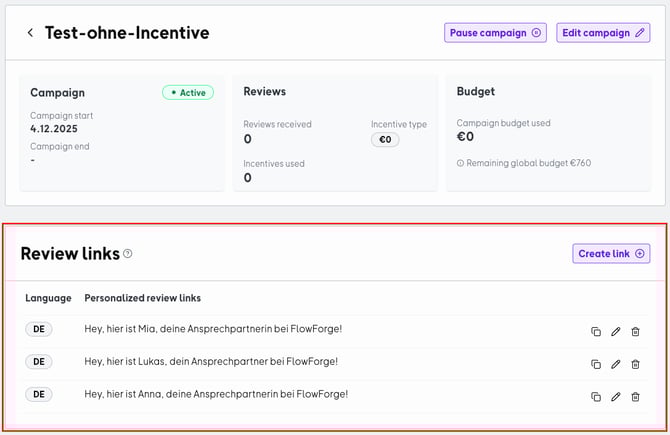The image size is (670, 435).
Task: Copy the Lukas review link
Action: 596,364
